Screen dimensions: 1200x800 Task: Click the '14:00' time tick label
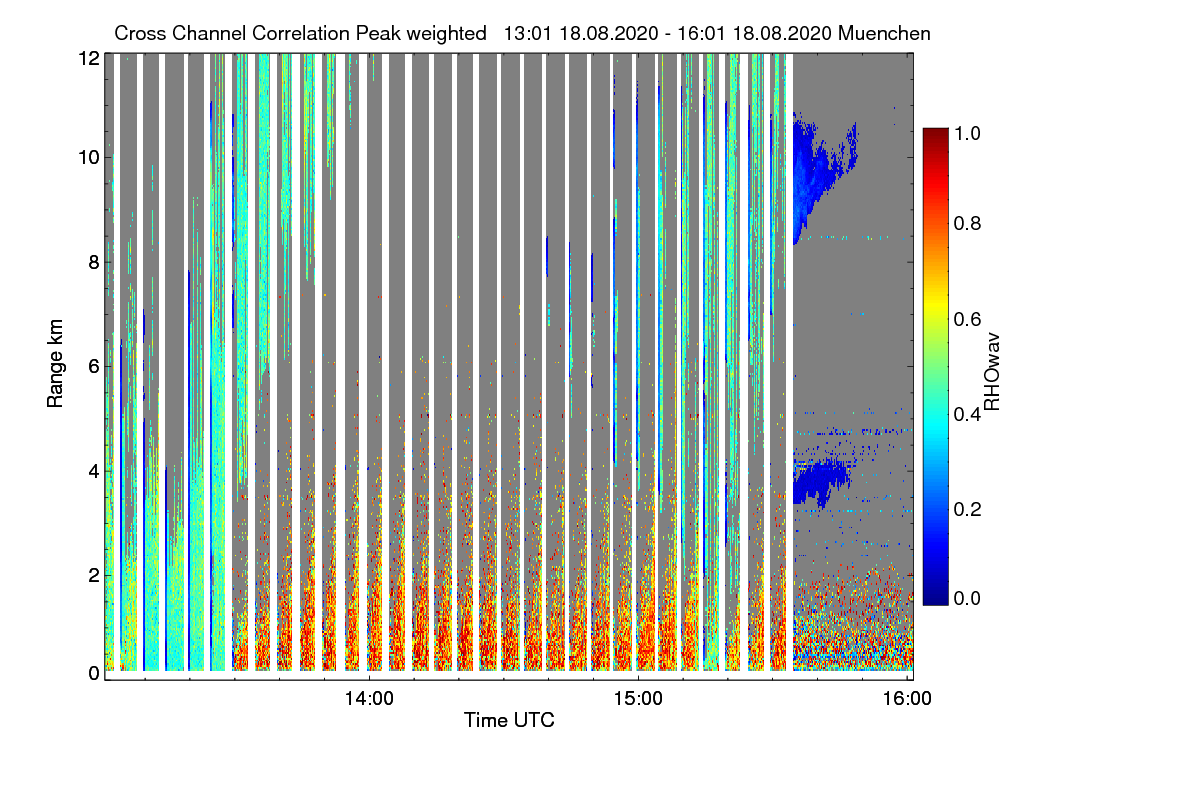pos(369,697)
